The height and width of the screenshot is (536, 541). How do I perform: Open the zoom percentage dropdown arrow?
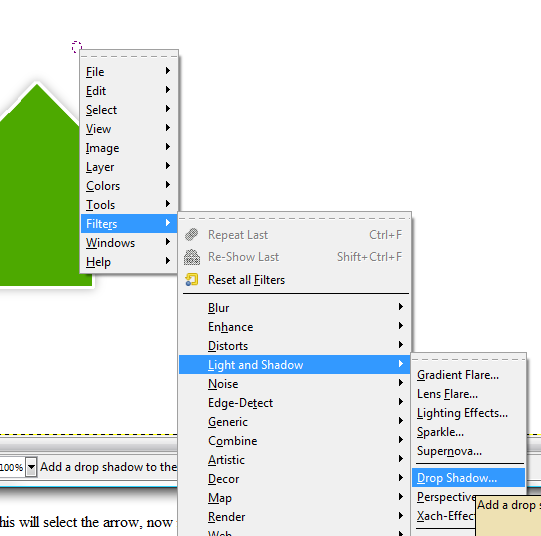[31, 467]
